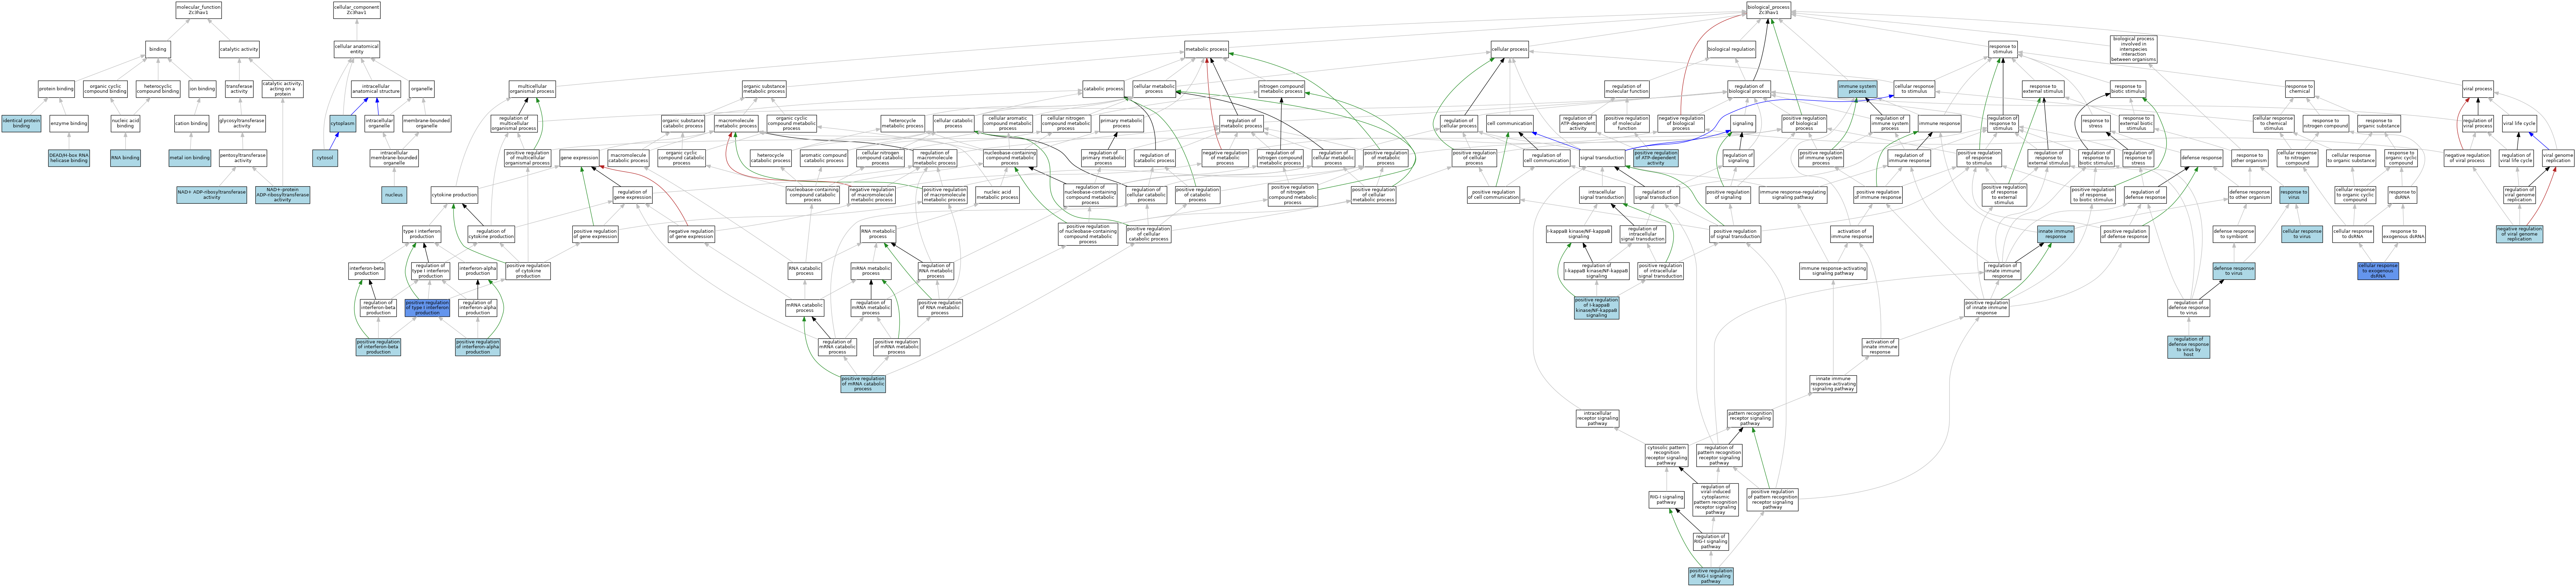Click the blue 'response to virus' node
The height and width of the screenshot is (587, 2576).
coord(2294,195)
